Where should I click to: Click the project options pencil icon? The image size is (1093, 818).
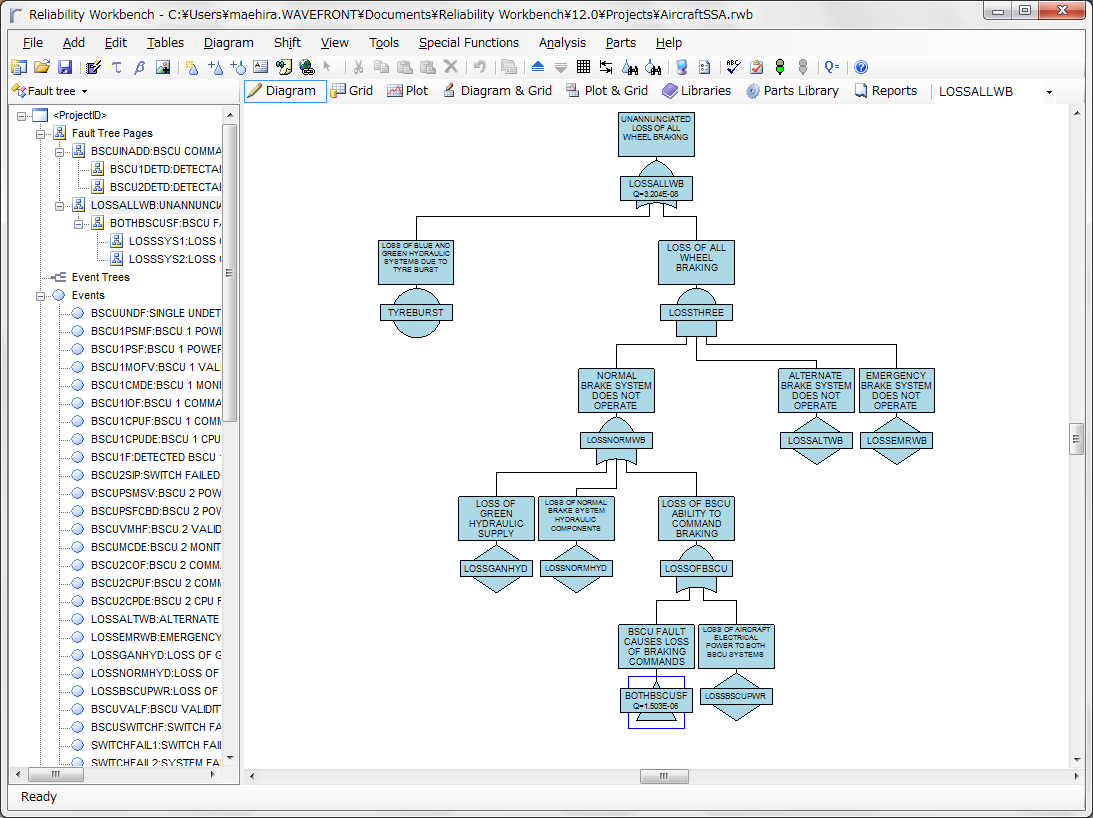click(x=93, y=67)
